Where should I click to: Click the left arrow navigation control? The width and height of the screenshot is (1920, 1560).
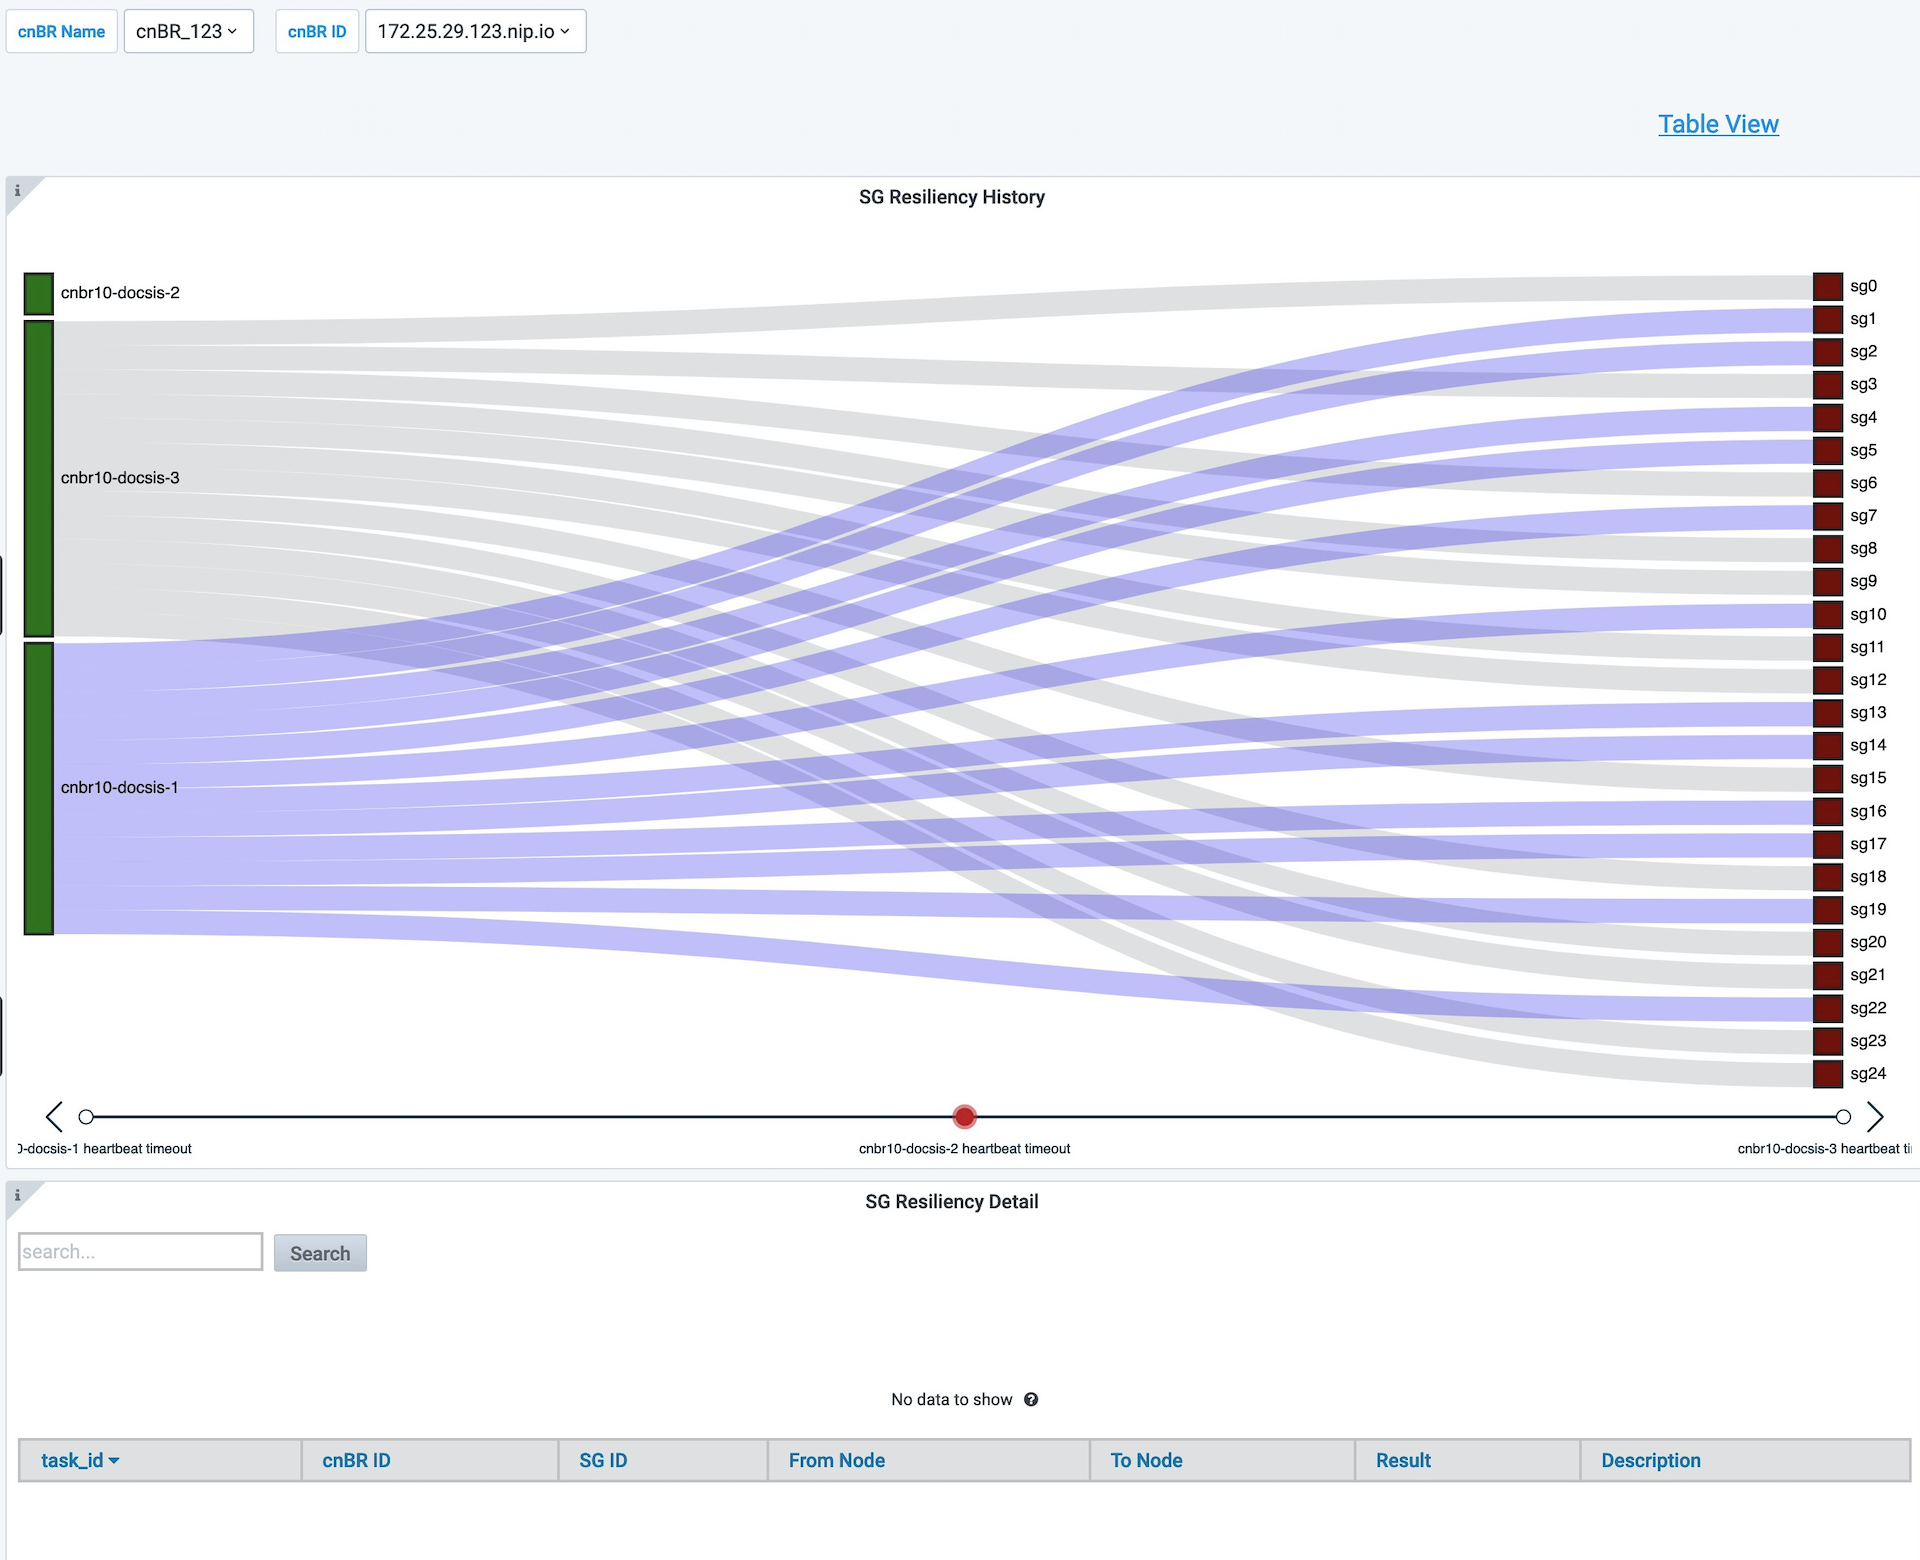tap(51, 1116)
